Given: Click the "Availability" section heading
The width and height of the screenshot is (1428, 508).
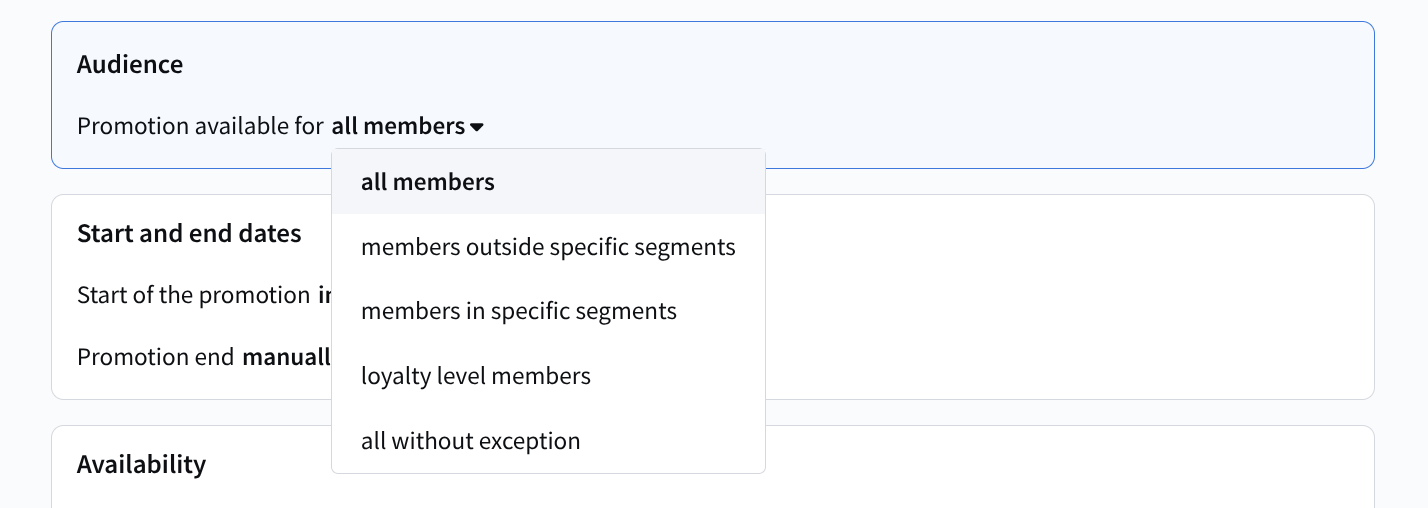Looking at the screenshot, I should [x=141, y=465].
